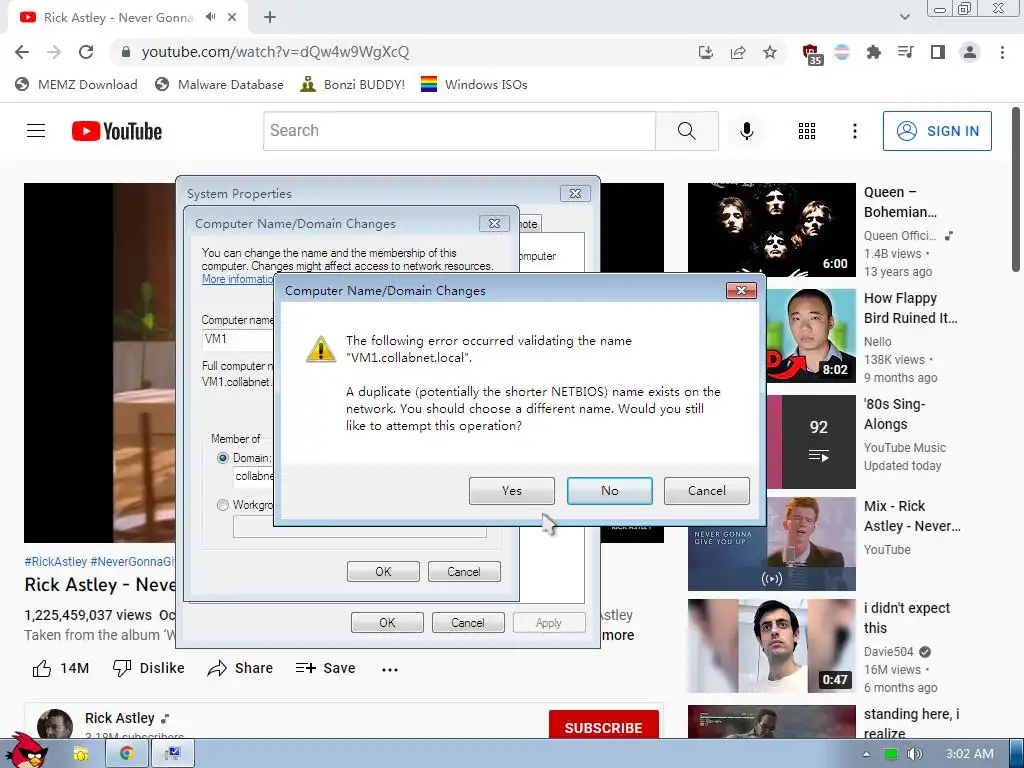Open the Chrome profile avatar
Image resolution: width=1024 pixels, height=768 pixels.
coord(970,52)
